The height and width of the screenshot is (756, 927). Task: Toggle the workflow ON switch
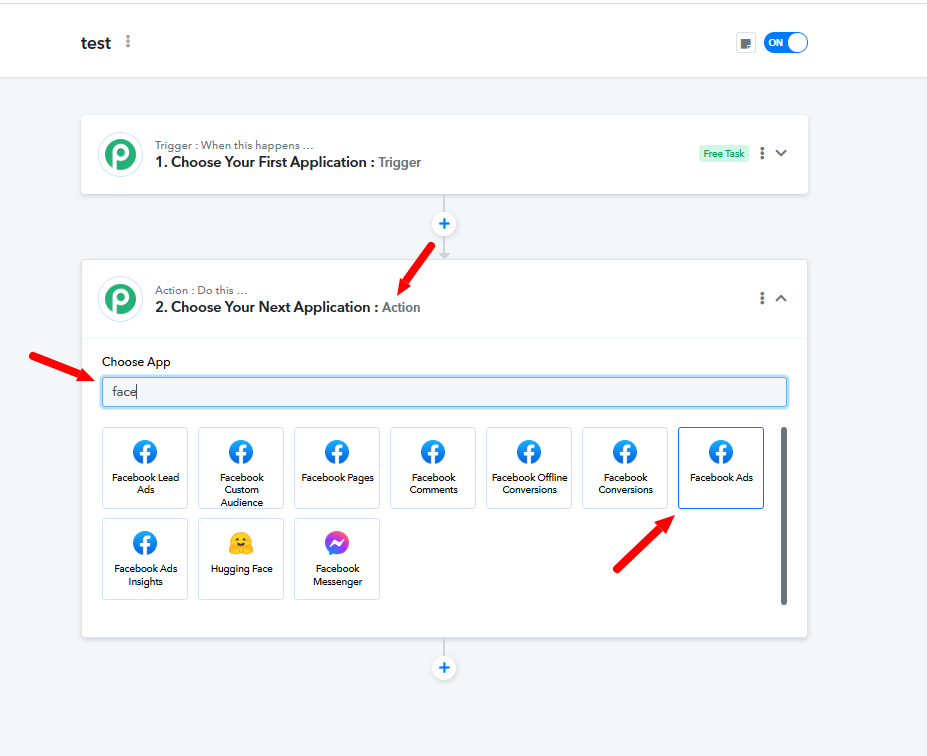coord(785,43)
